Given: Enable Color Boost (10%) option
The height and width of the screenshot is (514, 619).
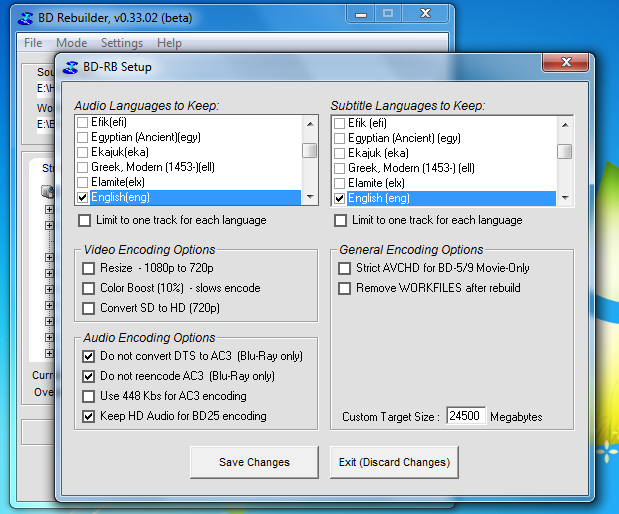Looking at the screenshot, I should 88,288.
